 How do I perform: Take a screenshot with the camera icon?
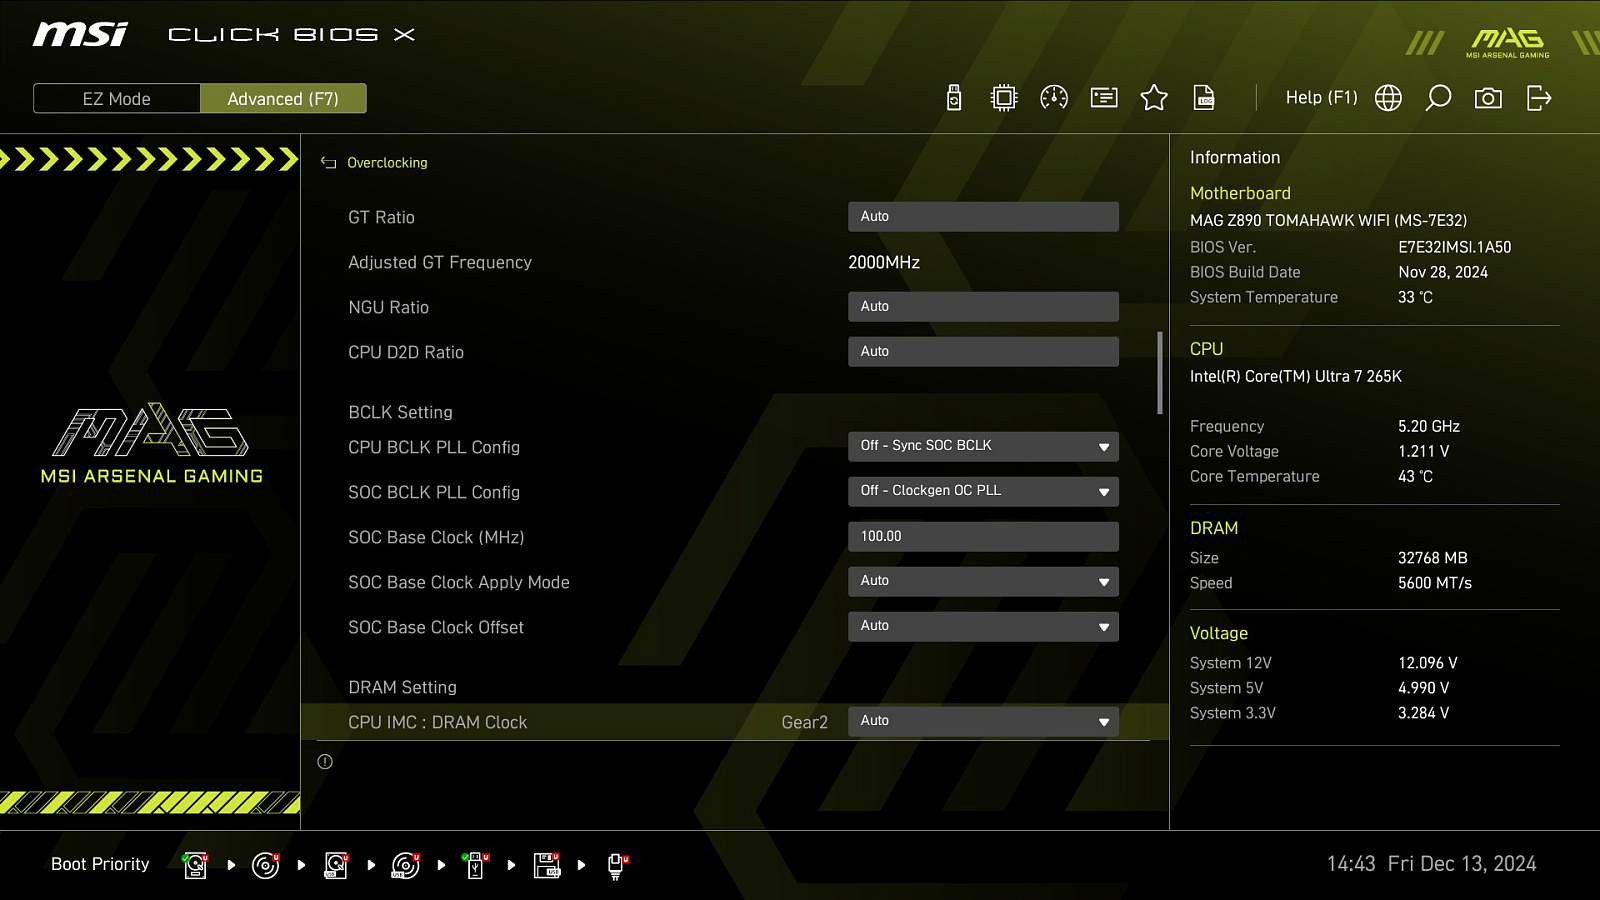pyautogui.click(x=1488, y=97)
